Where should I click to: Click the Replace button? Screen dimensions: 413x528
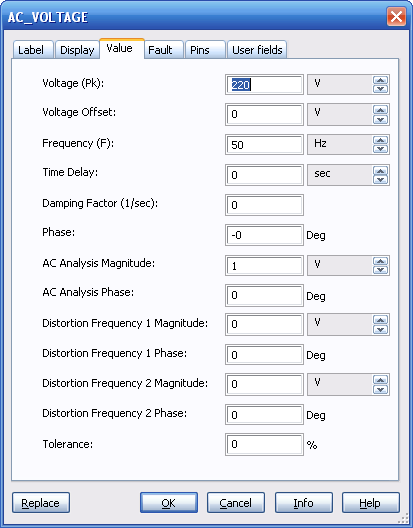[x=41, y=503]
